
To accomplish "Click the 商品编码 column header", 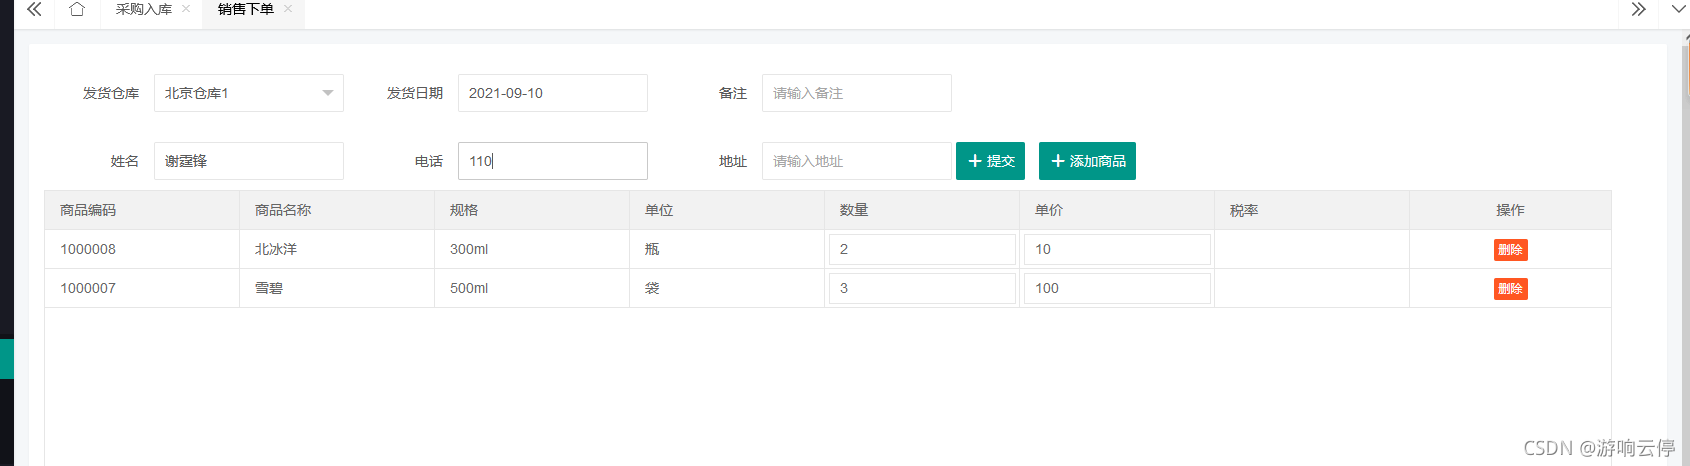I will point(142,210).
